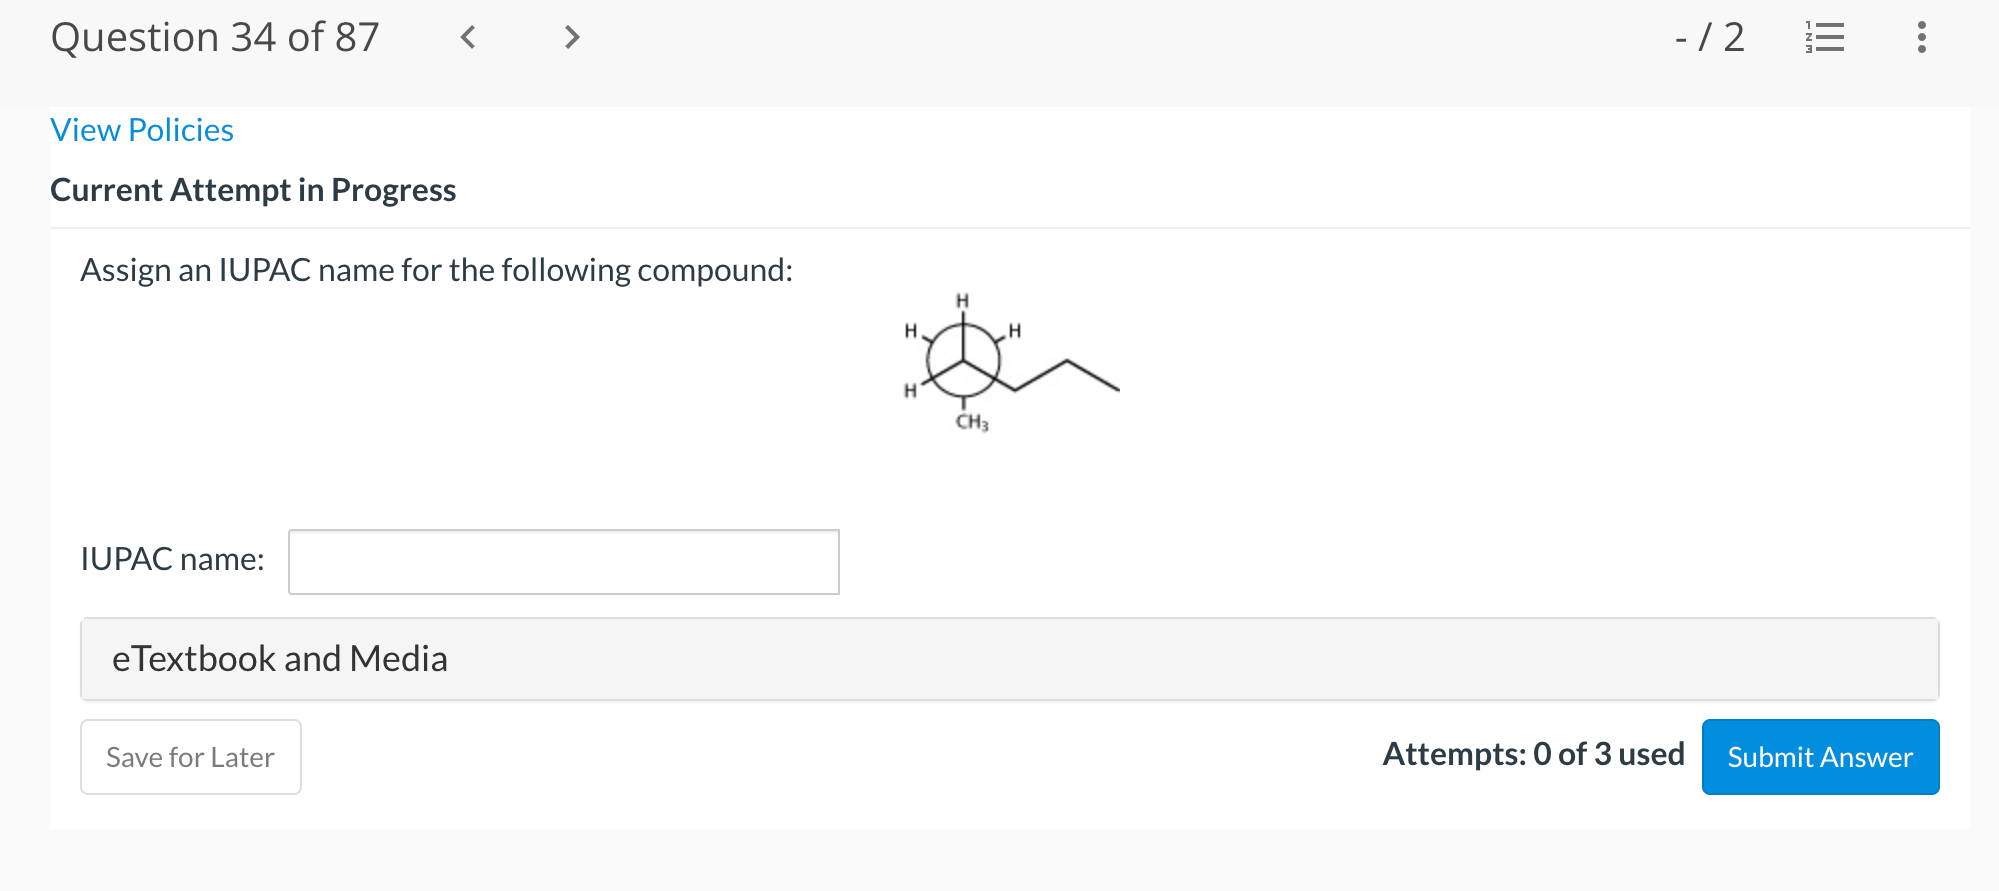The image size is (1999, 891).
Task: Click the Save for Later button
Action: click(x=191, y=757)
